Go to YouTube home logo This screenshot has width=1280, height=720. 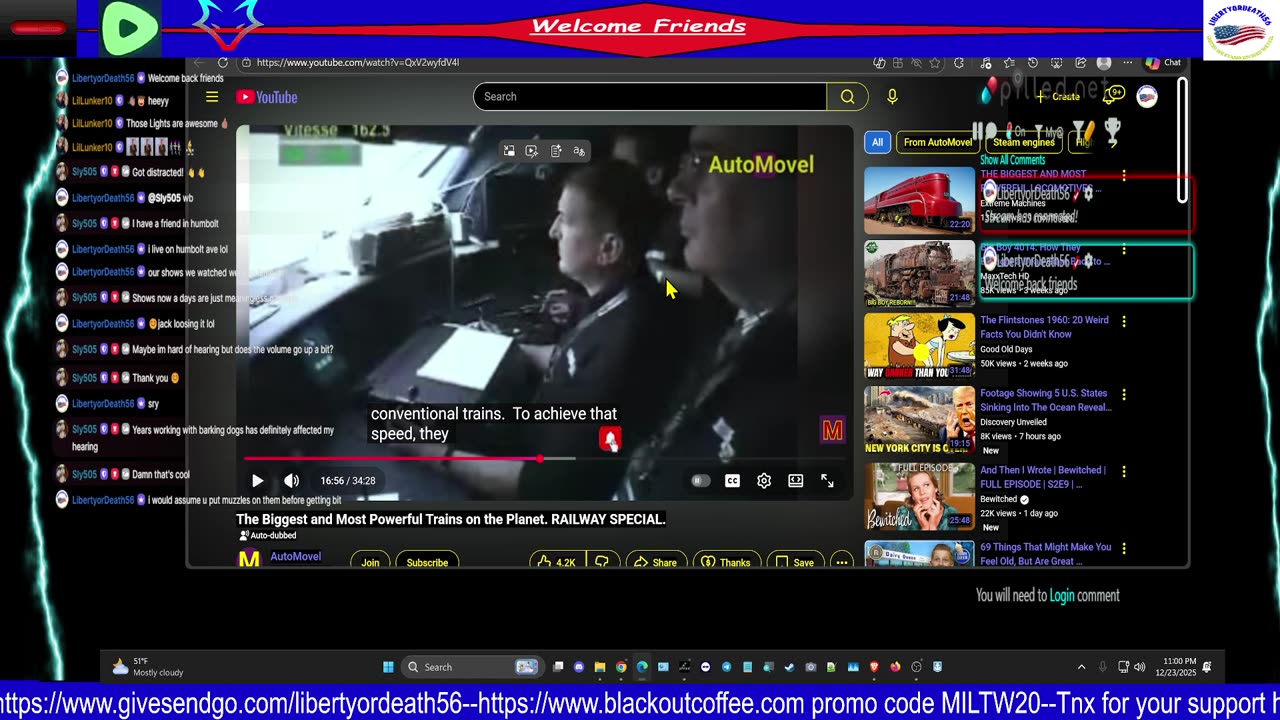(x=267, y=97)
